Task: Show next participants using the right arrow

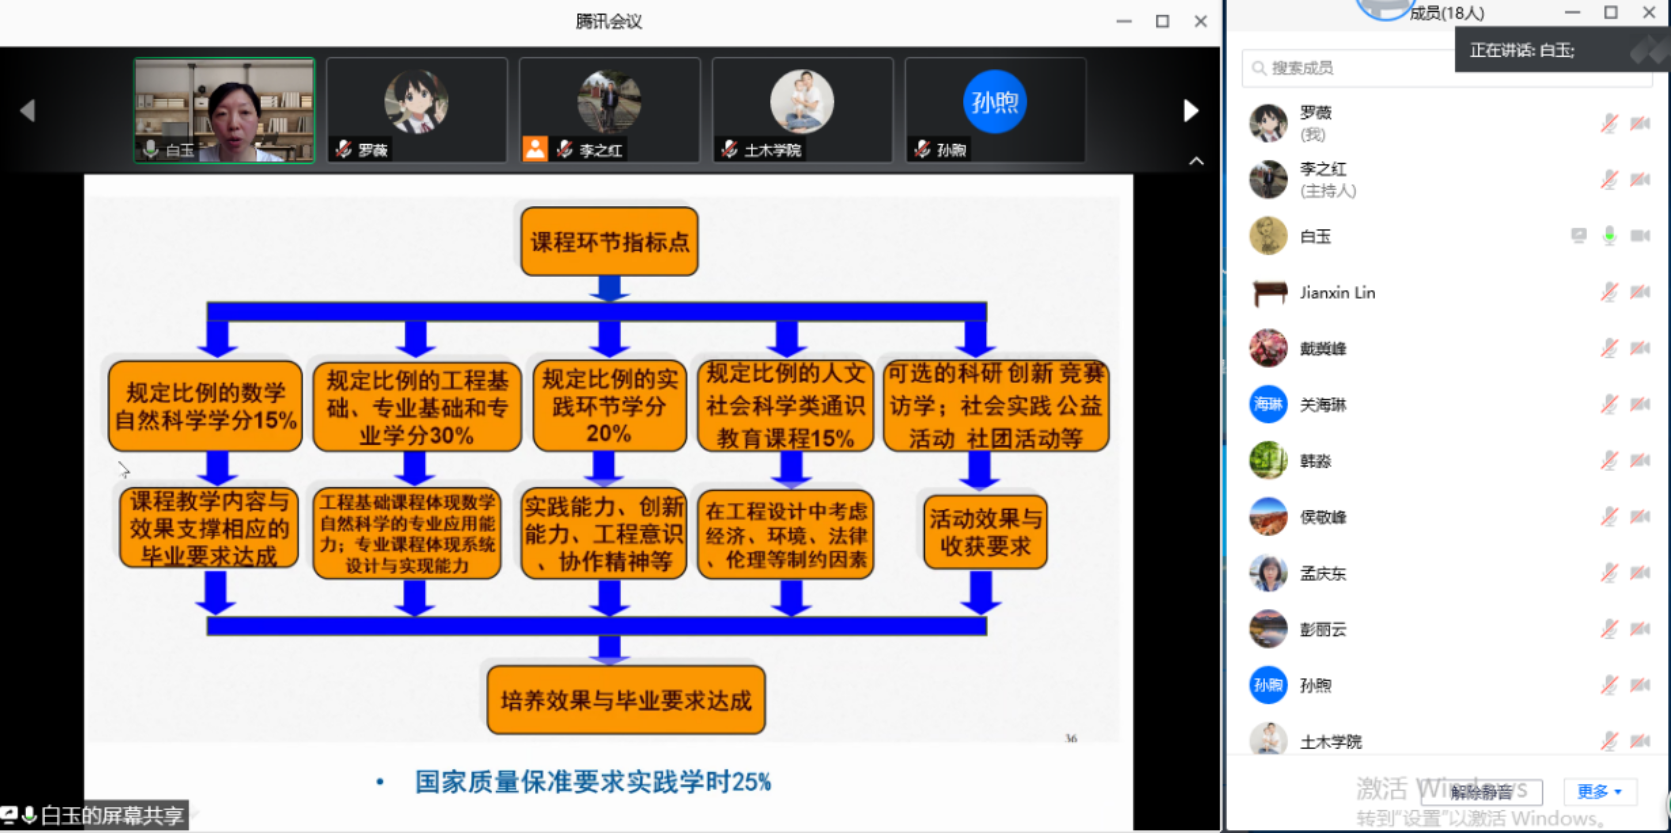Action: 1190,110
